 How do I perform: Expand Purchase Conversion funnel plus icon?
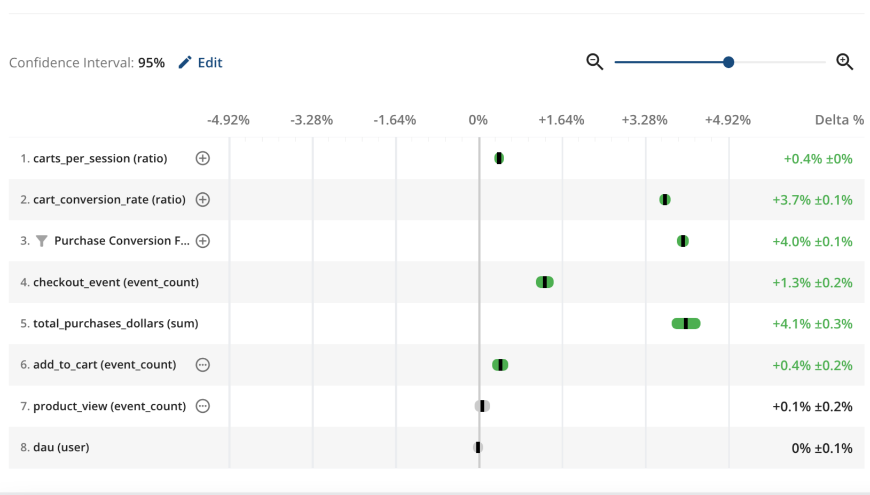[202, 241]
